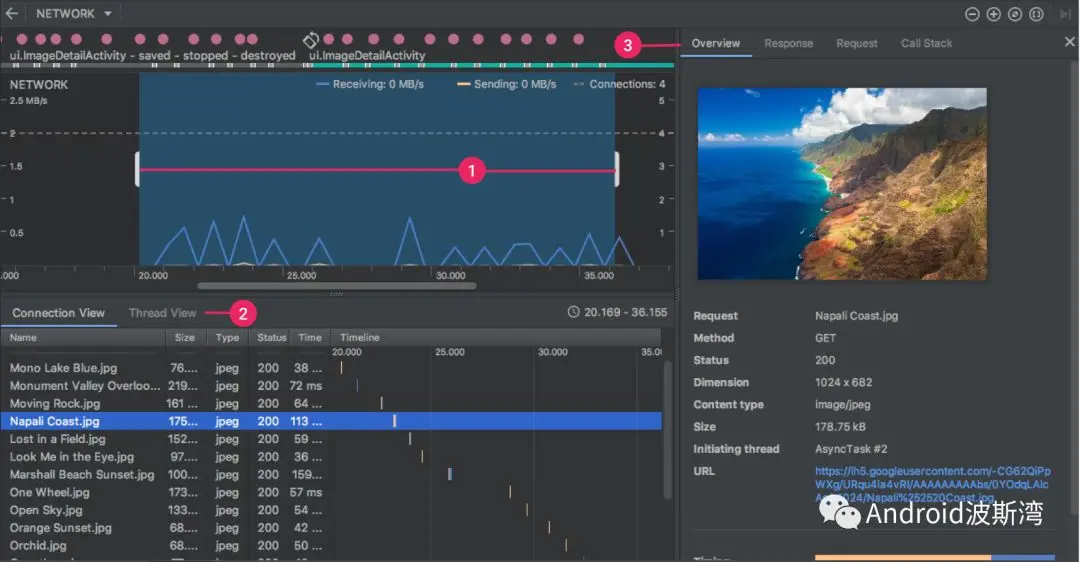Click the 72 ms time cell
Viewport: 1080px width, 562px height.
pyautogui.click(x=306, y=386)
